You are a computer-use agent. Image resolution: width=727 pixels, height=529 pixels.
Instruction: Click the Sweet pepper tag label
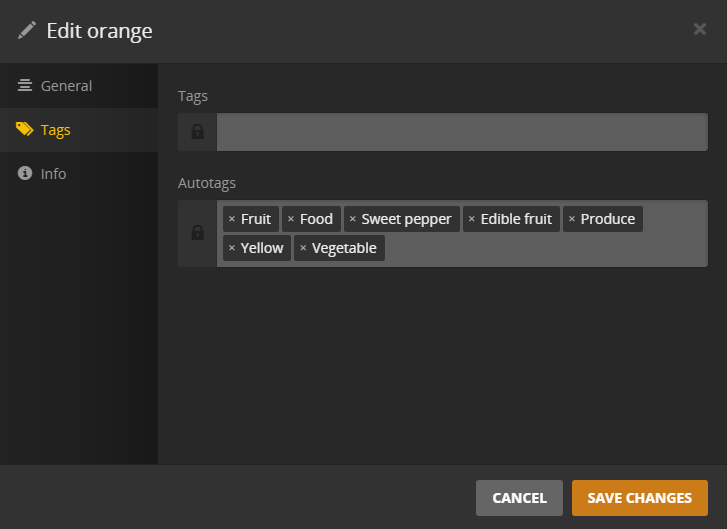tap(407, 219)
